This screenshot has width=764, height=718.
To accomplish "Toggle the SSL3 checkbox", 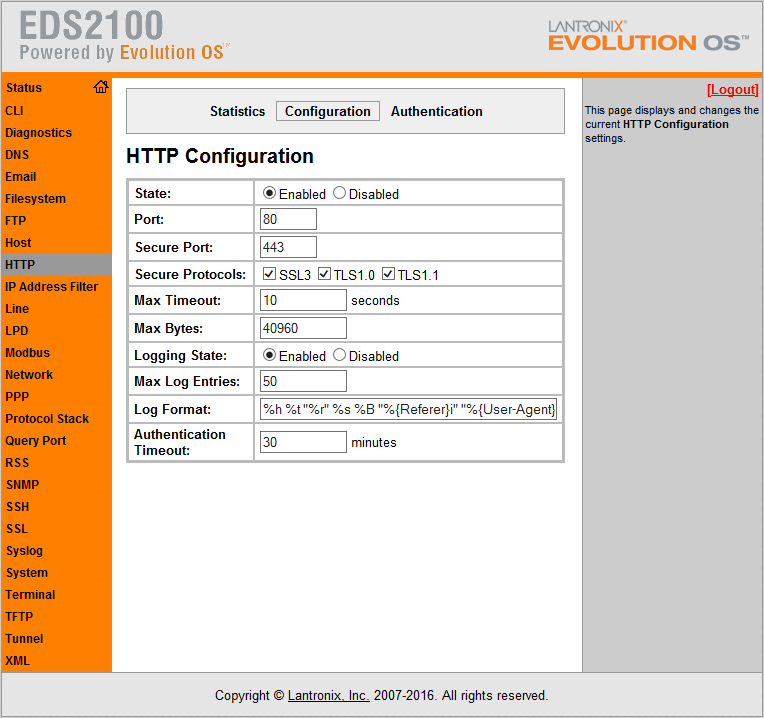I will pyautogui.click(x=269, y=274).
